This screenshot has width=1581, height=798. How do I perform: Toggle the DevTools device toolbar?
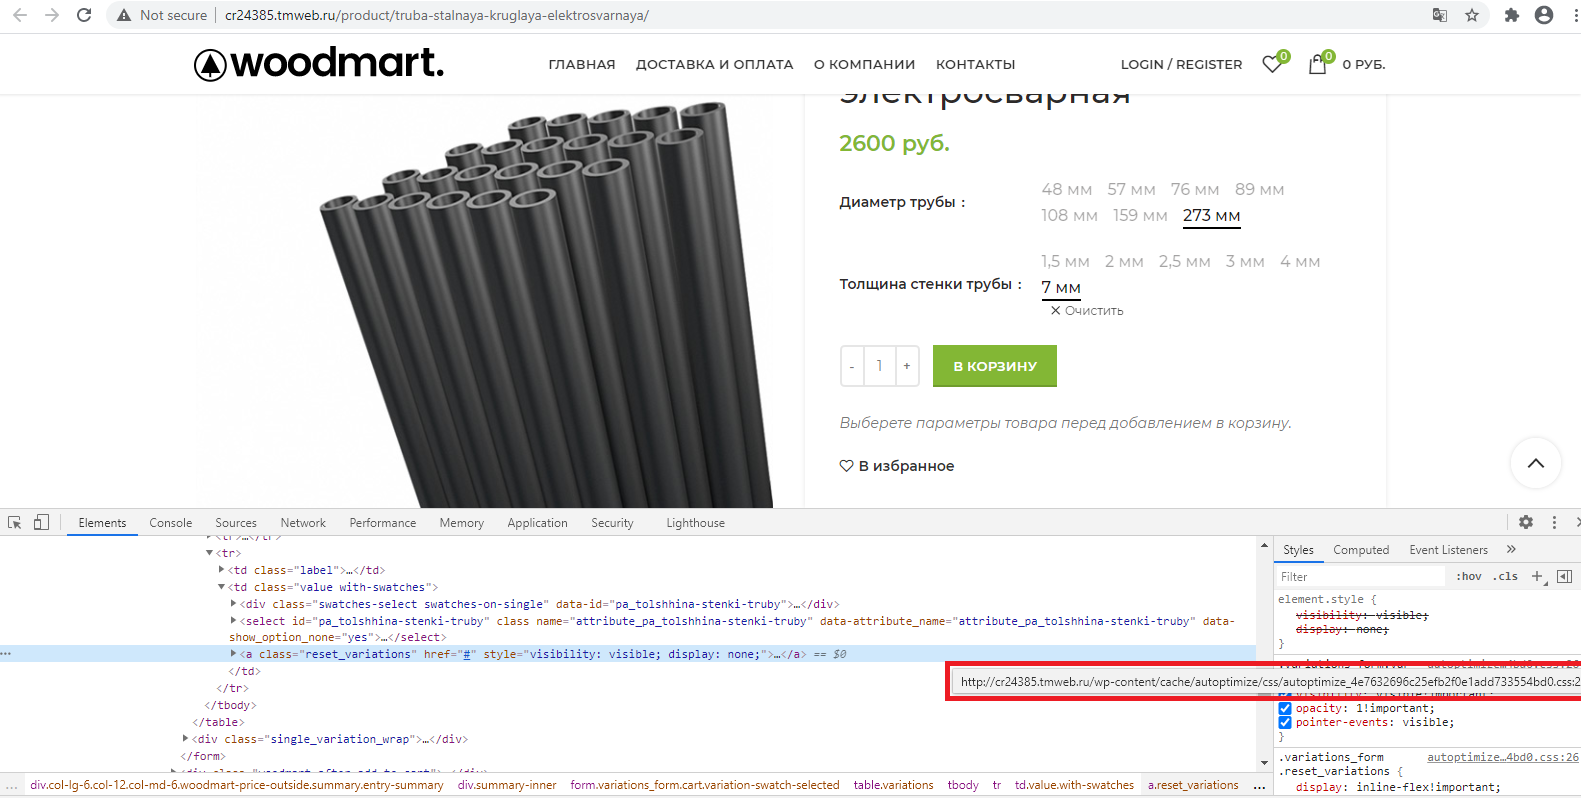[41, 522]
